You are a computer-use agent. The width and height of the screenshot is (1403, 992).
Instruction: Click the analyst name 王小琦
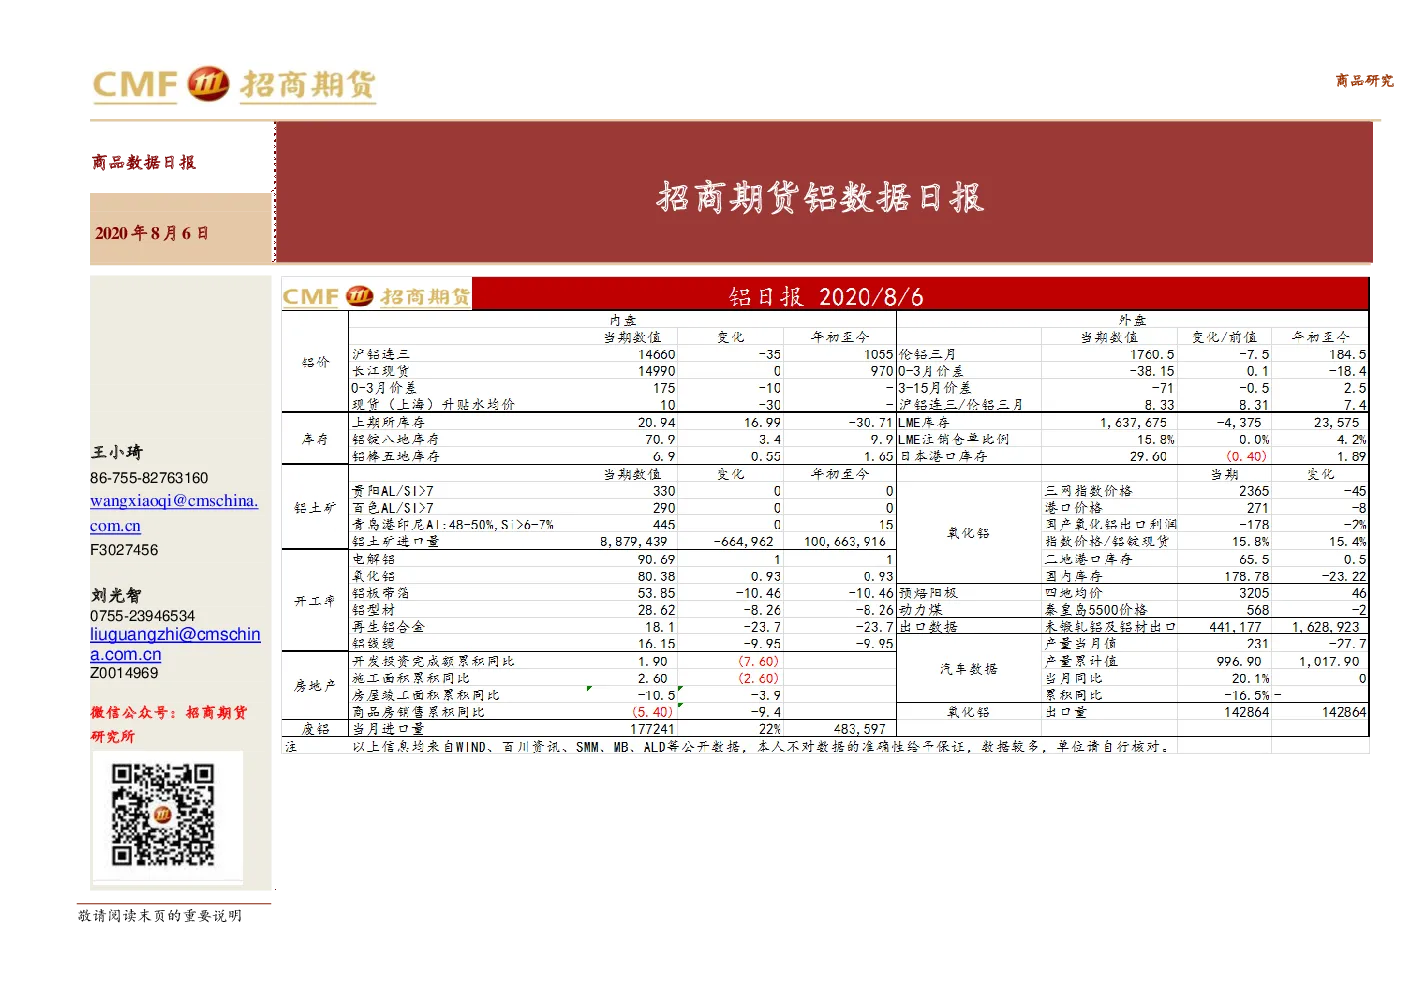pos(116,452)
